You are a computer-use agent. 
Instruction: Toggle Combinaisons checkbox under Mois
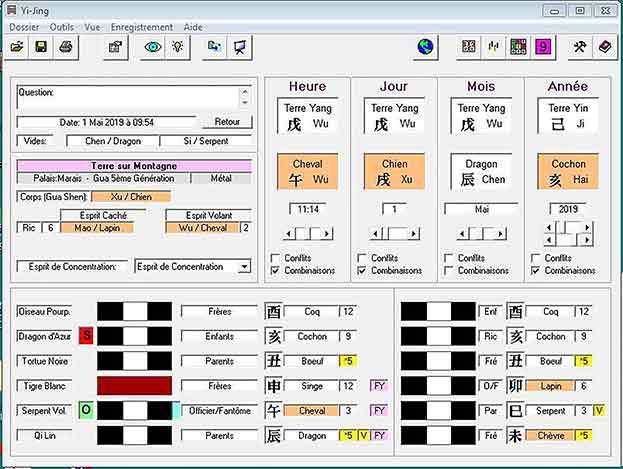pos(448,270)
